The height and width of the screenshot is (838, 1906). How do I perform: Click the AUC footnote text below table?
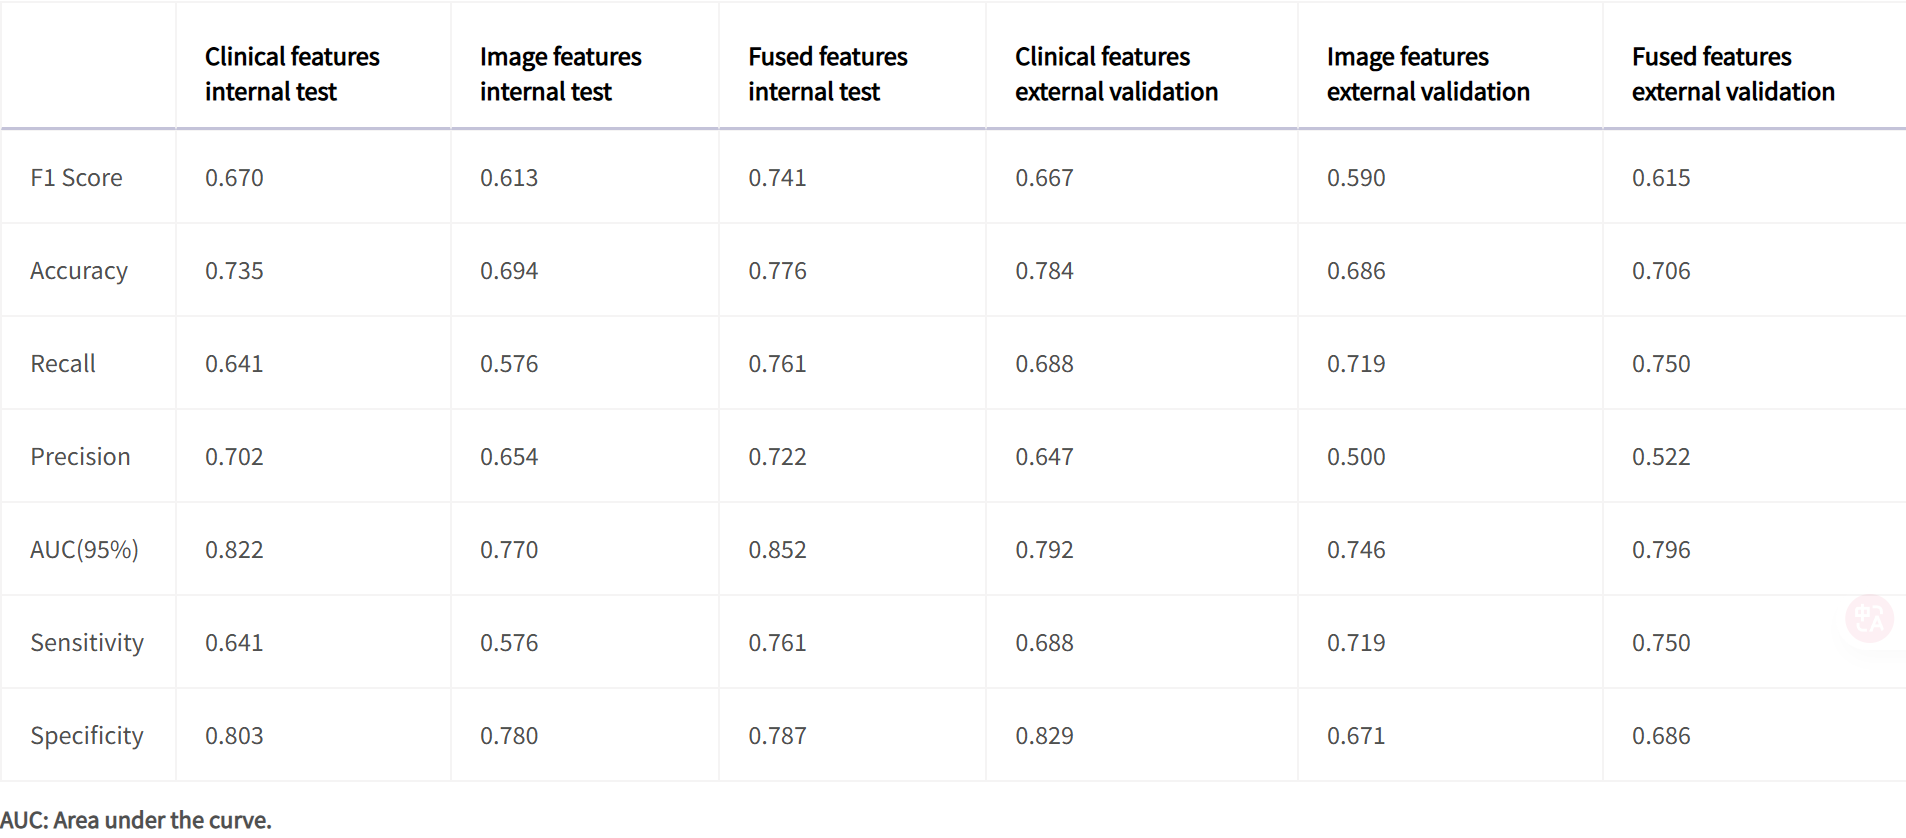(x=136, y=820)
